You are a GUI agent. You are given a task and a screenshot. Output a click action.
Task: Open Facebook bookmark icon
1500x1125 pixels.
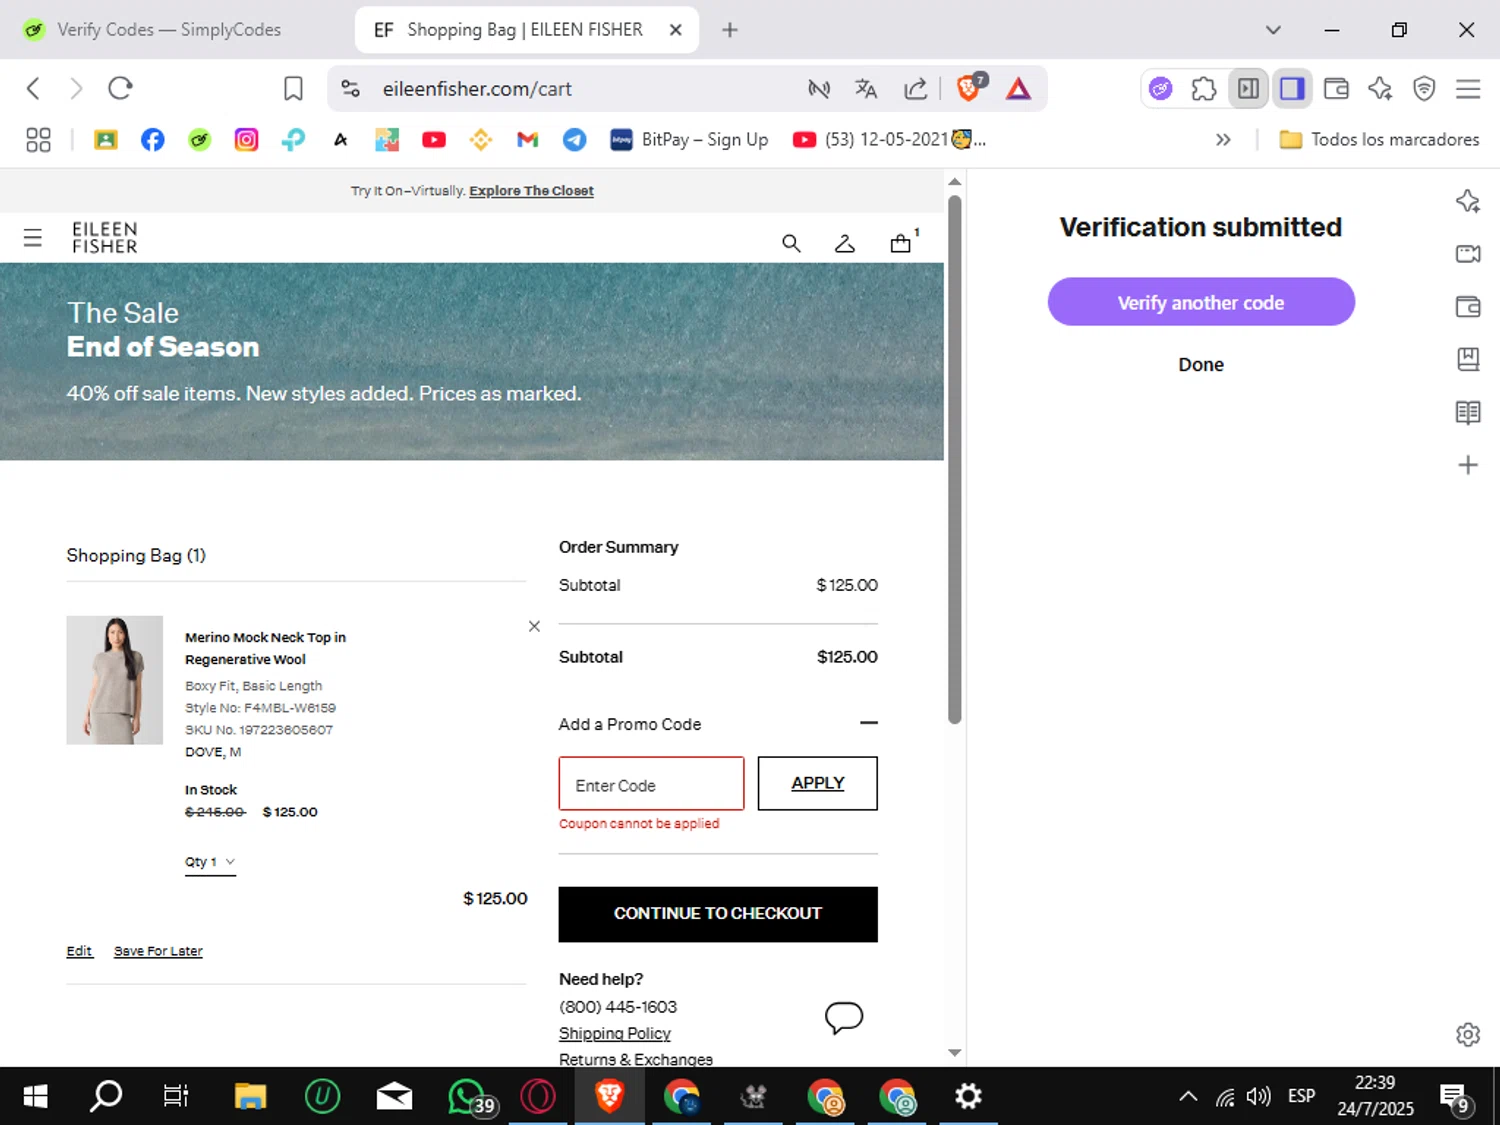coord(153,140)
